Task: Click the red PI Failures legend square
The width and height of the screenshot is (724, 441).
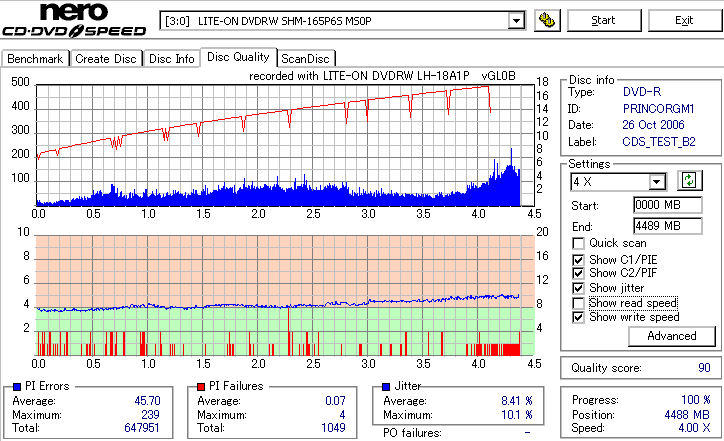Action: tap(201, 387)
